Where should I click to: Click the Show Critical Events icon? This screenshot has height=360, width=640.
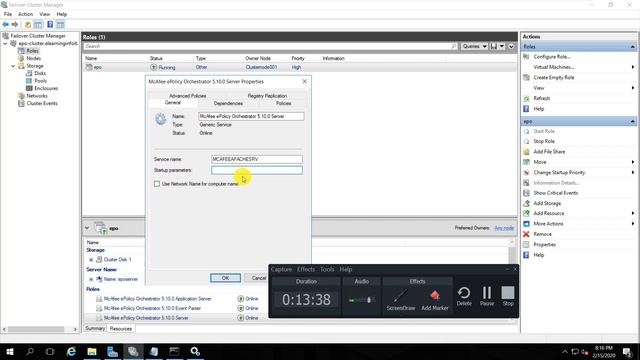point(526,193)
